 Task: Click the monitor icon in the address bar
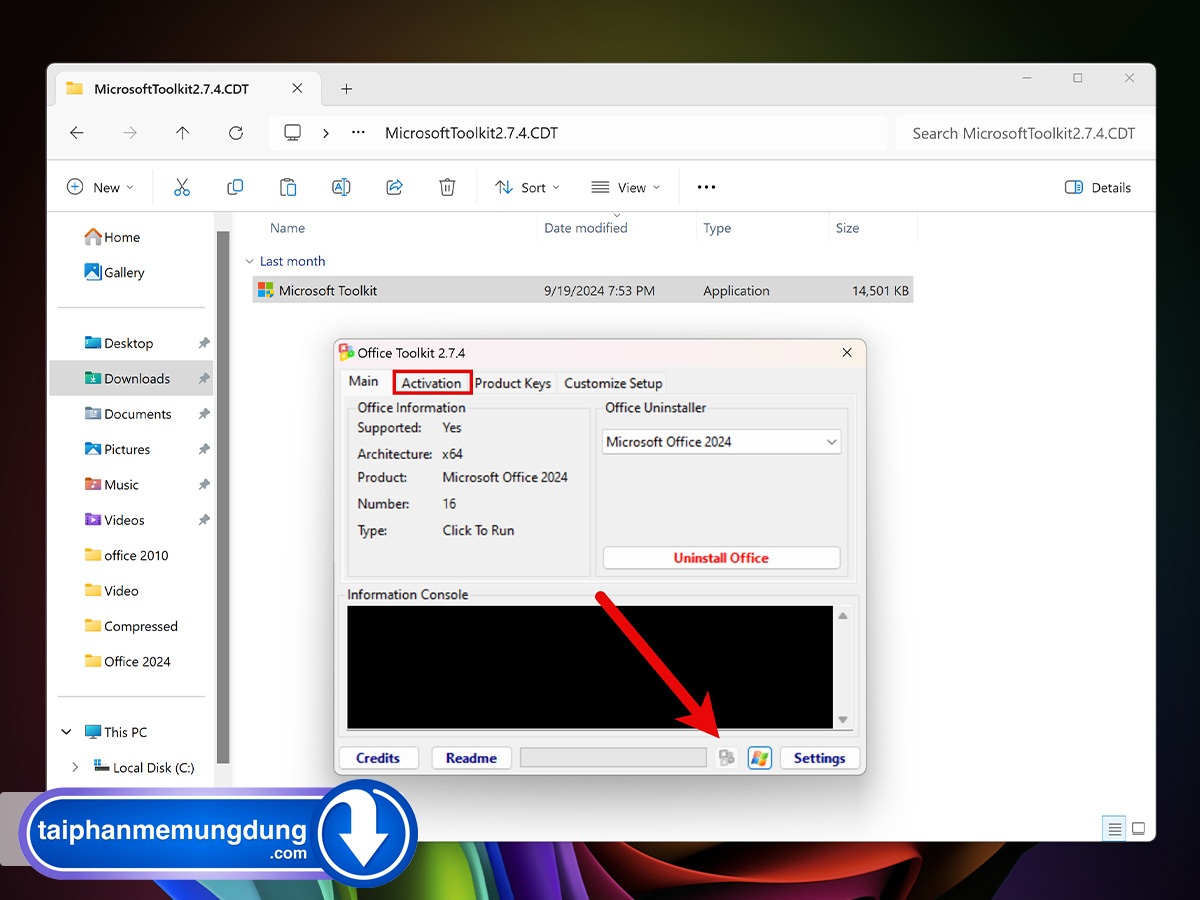pyautogui.click(x=293, y=133)
